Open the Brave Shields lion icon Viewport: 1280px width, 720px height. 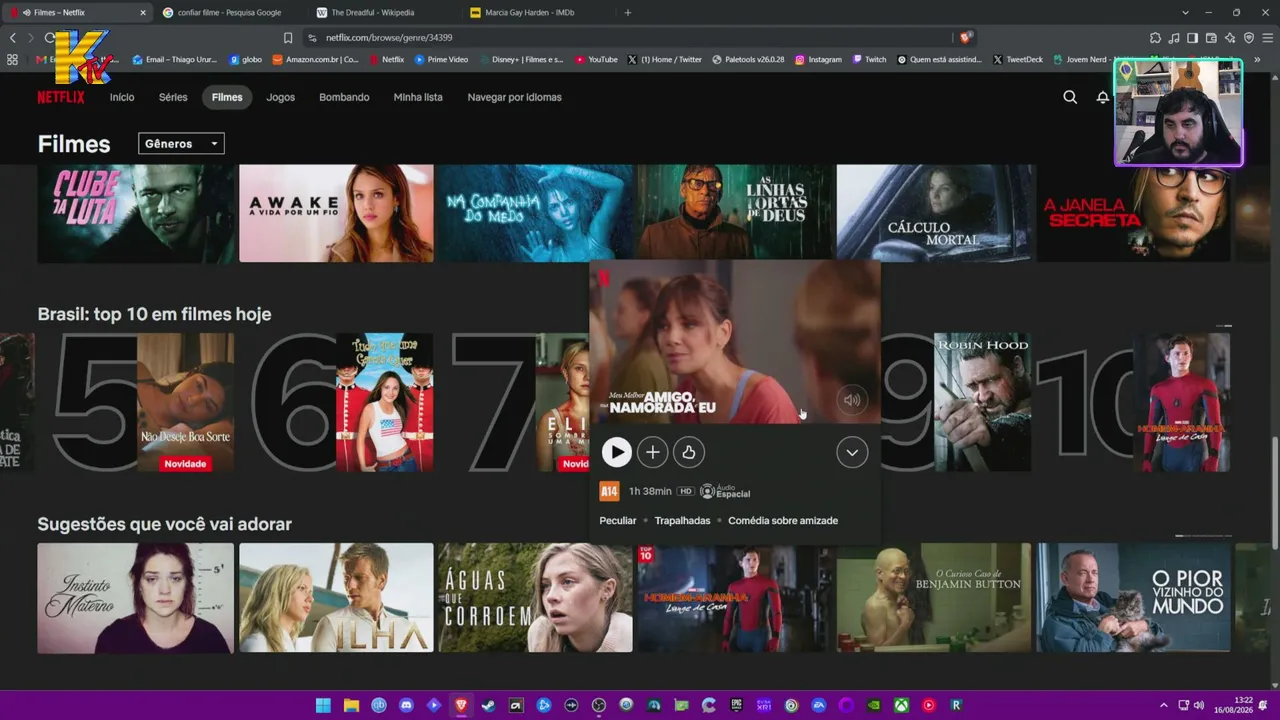(x=964, y=37)
